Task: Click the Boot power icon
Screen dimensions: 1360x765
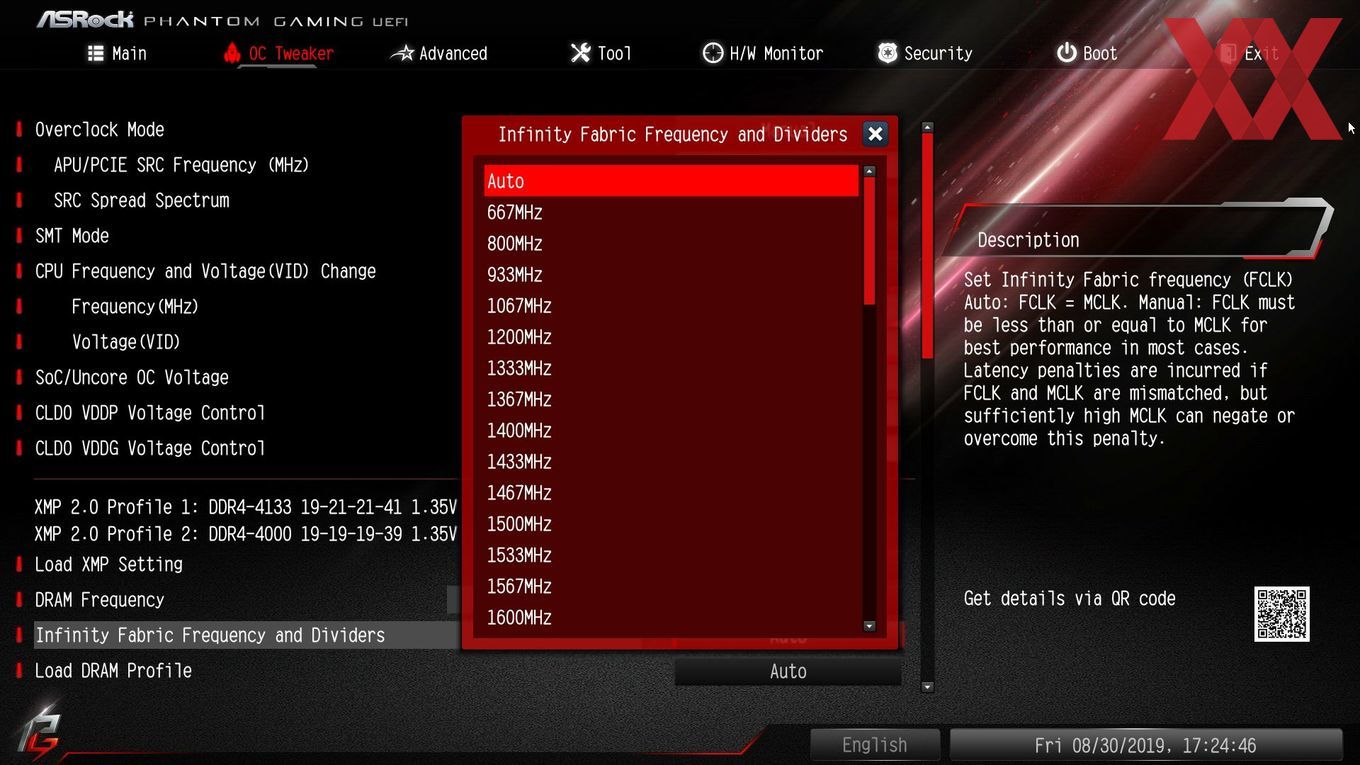Action: 1067,53
